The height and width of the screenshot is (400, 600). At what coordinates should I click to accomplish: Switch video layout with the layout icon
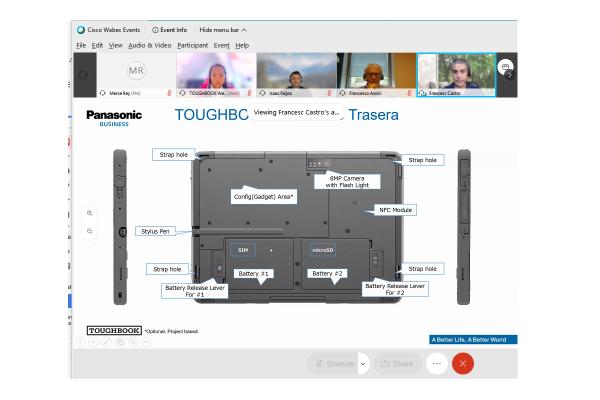pyautogui.click(x=505, y=67)
